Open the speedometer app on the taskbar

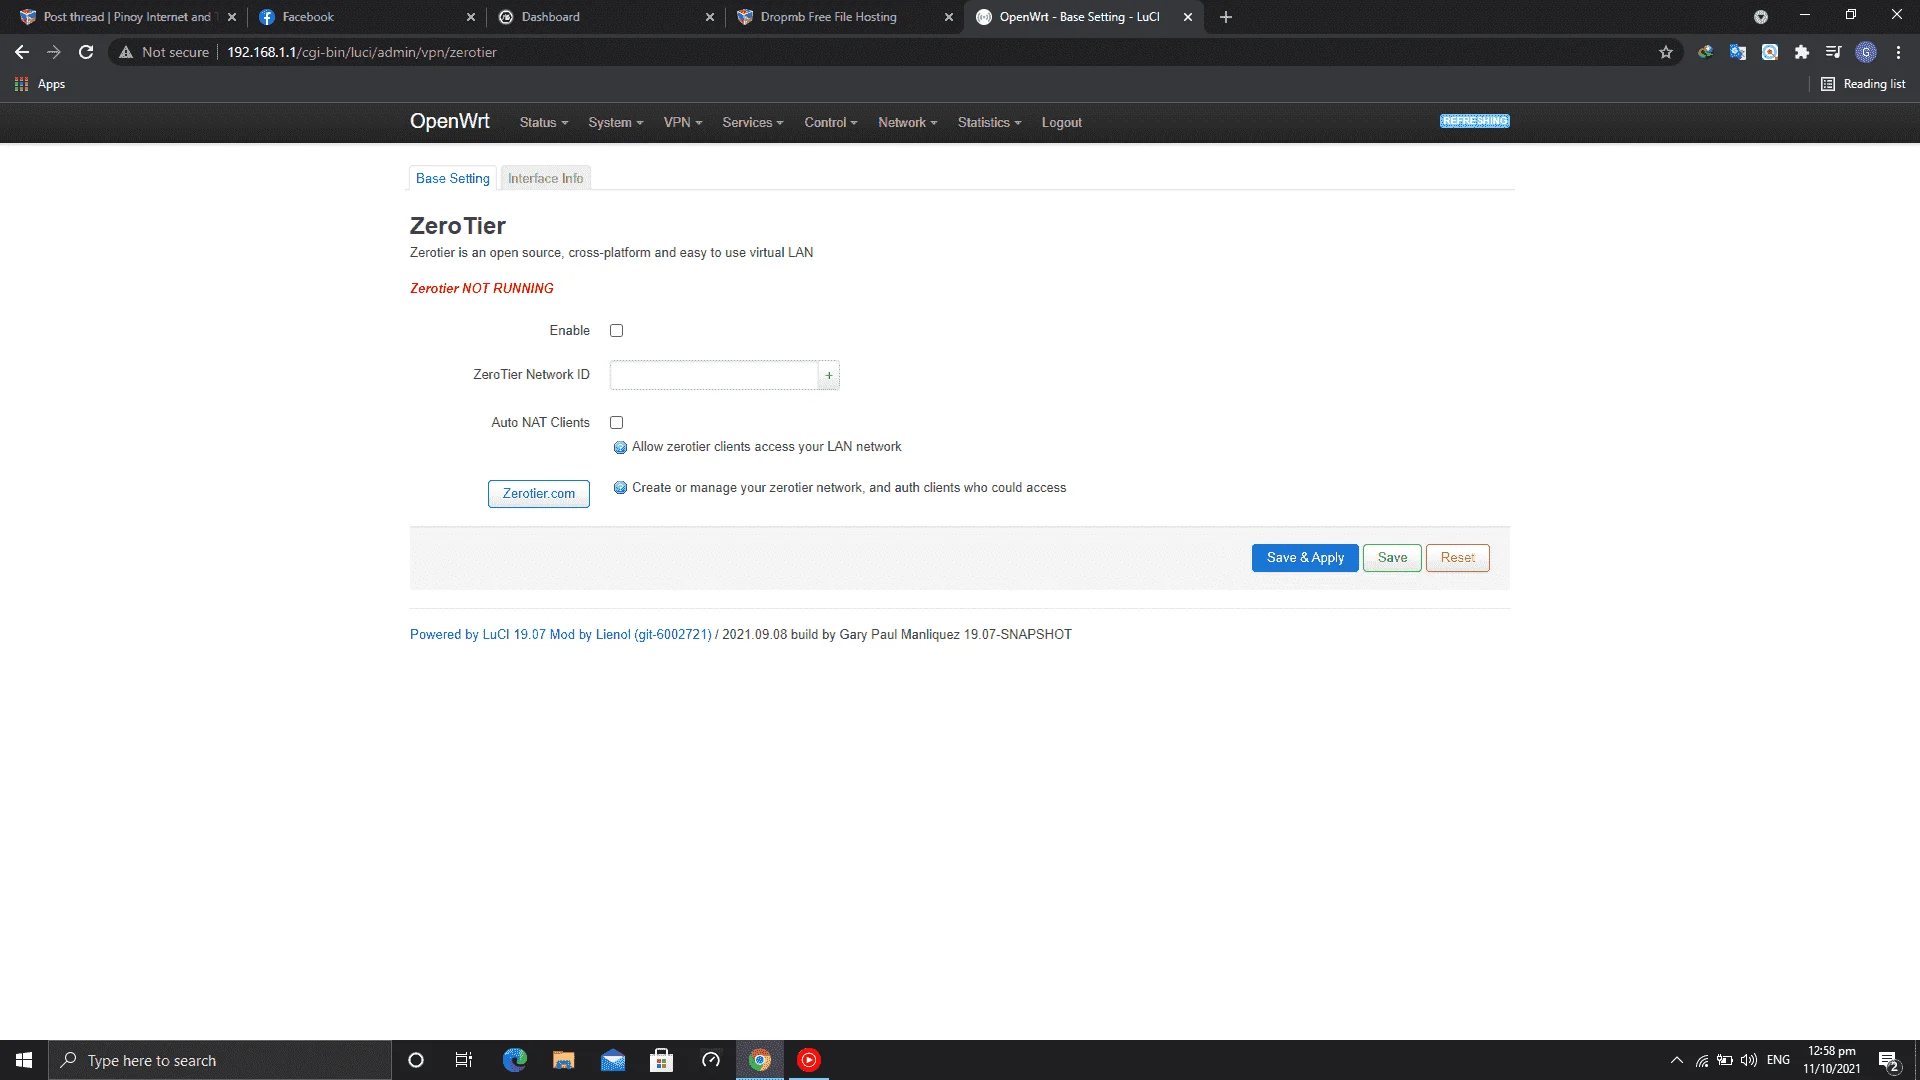(x=711, y=1060)
